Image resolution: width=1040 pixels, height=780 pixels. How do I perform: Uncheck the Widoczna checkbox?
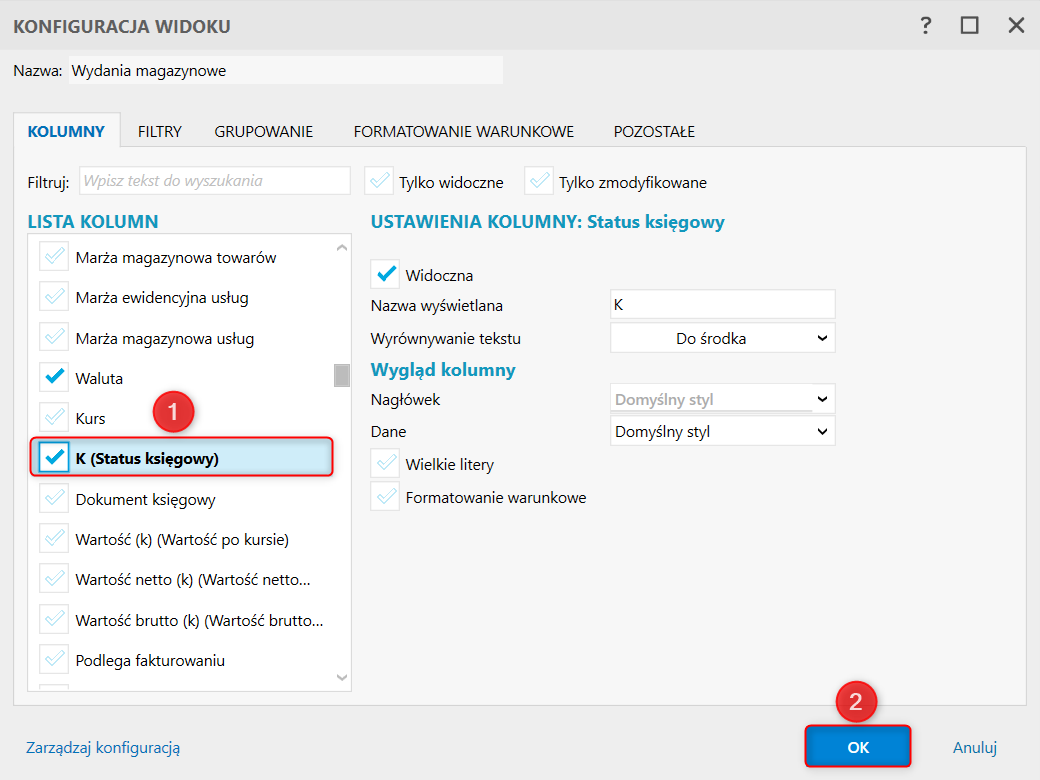pos(385,274)
